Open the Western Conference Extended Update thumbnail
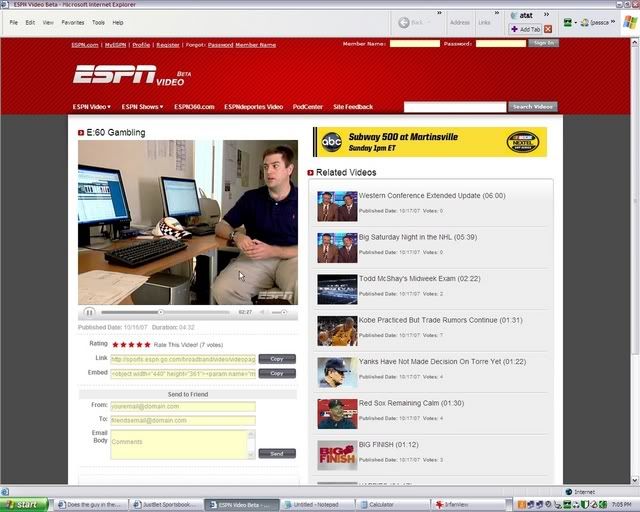640x512 pixels. pos(337,206)
